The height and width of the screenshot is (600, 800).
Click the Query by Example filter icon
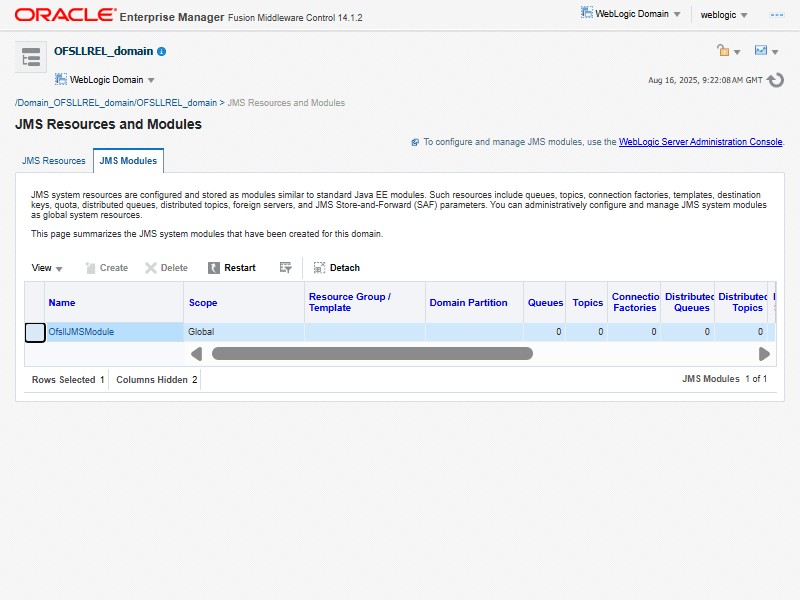[x=286, y=268]
